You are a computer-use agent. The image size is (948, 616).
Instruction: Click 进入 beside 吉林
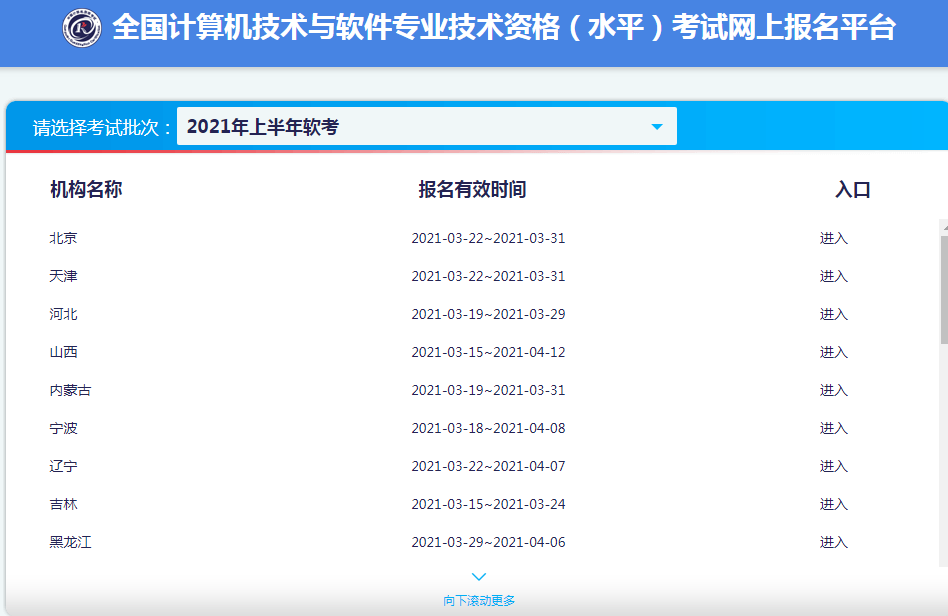click(834, 504)
